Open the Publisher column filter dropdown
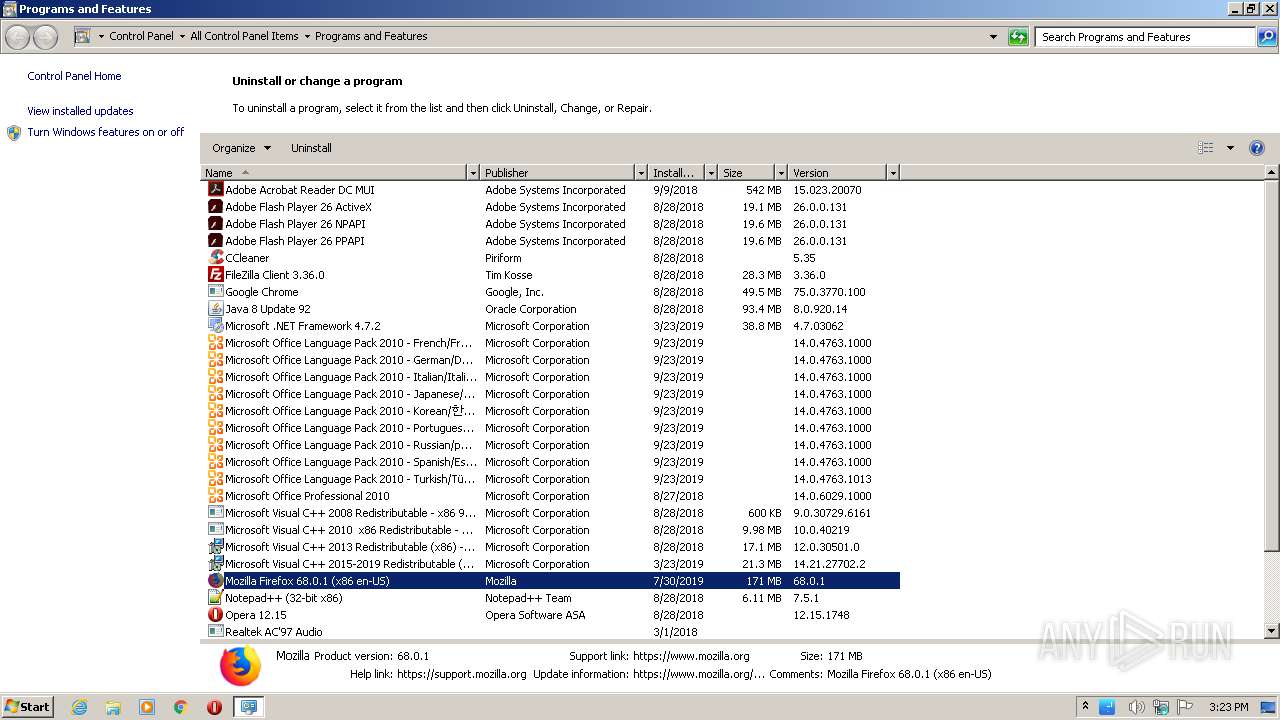The height and width of the screenshot is (720, 1280). pyautogui.click(x=641, y=173)
